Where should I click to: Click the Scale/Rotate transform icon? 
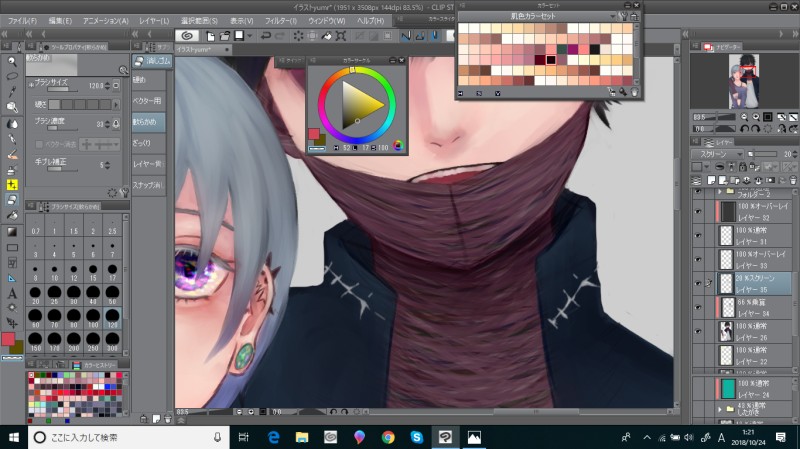pyautogui.click(x=341, y=36)
